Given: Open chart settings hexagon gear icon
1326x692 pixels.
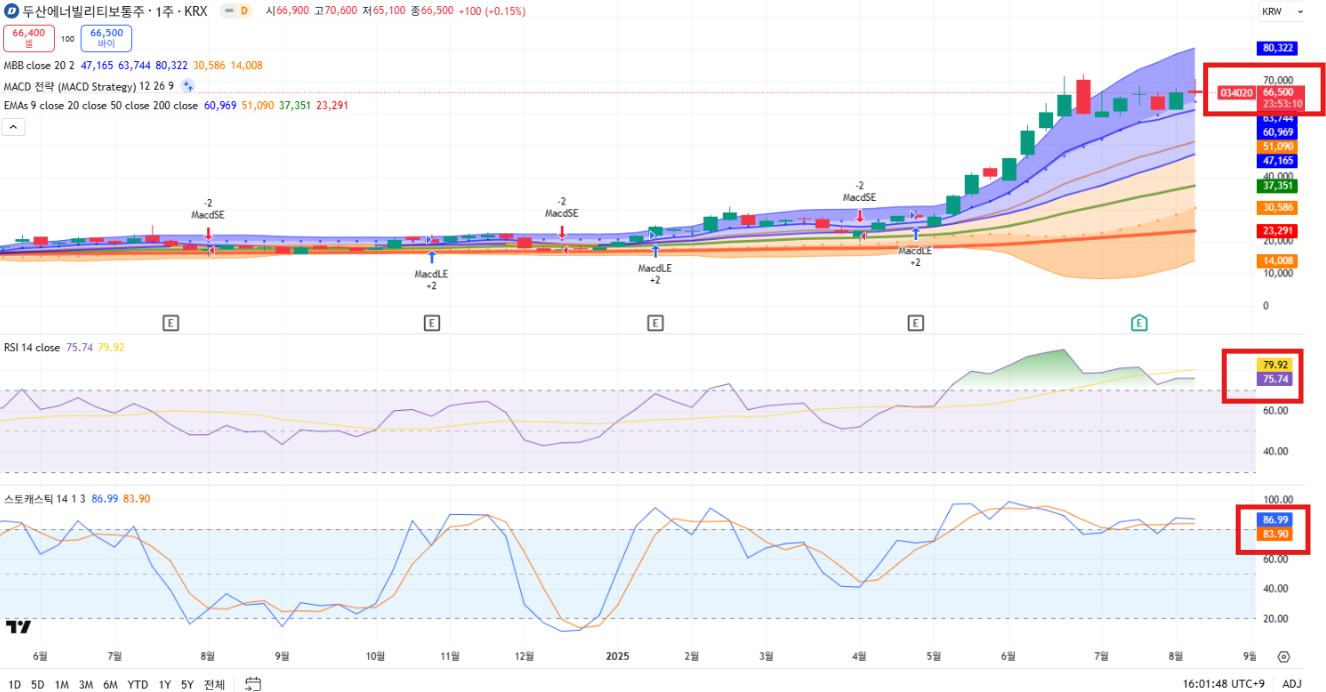Looking at the screenshot, I should click(x=1284, y=658).
